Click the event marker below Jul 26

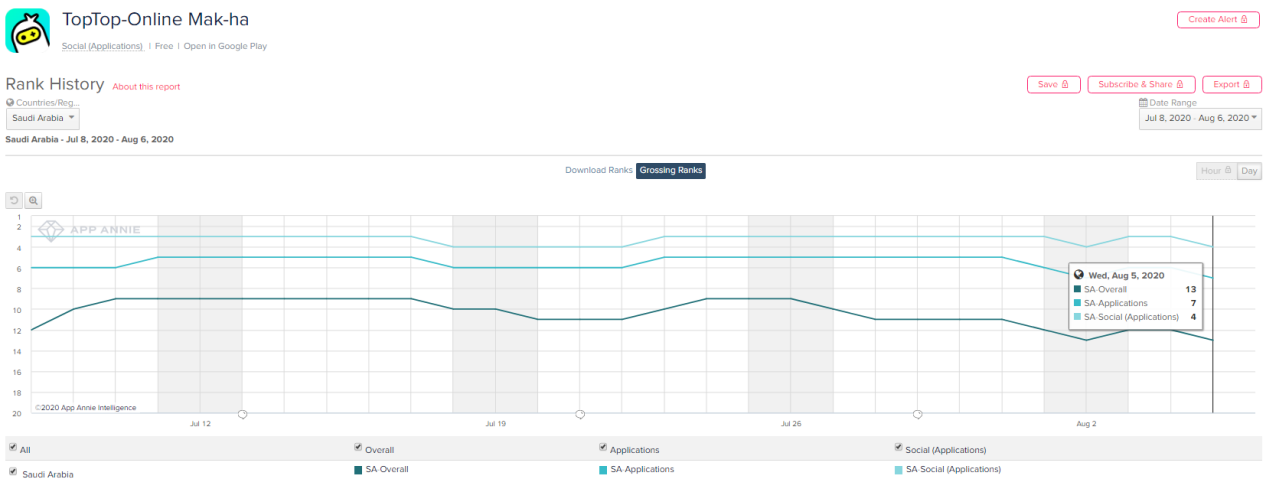point(917,414)
